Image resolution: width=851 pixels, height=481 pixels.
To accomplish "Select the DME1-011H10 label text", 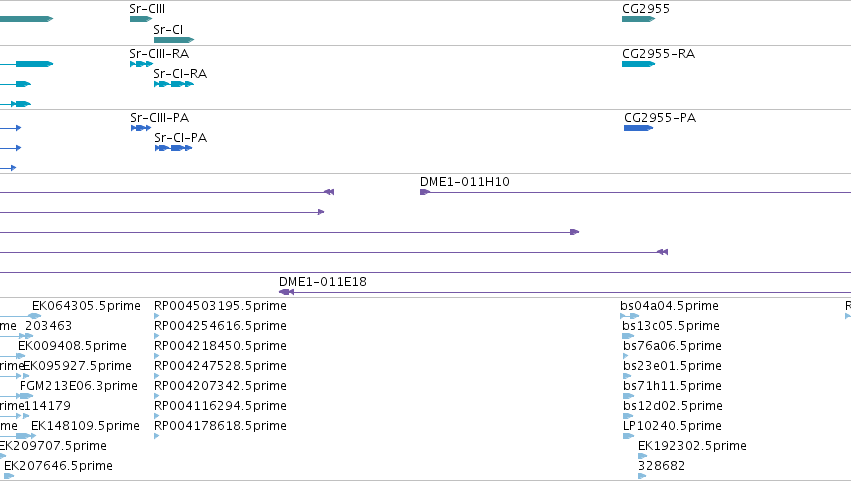I will [x=465, y=182].
